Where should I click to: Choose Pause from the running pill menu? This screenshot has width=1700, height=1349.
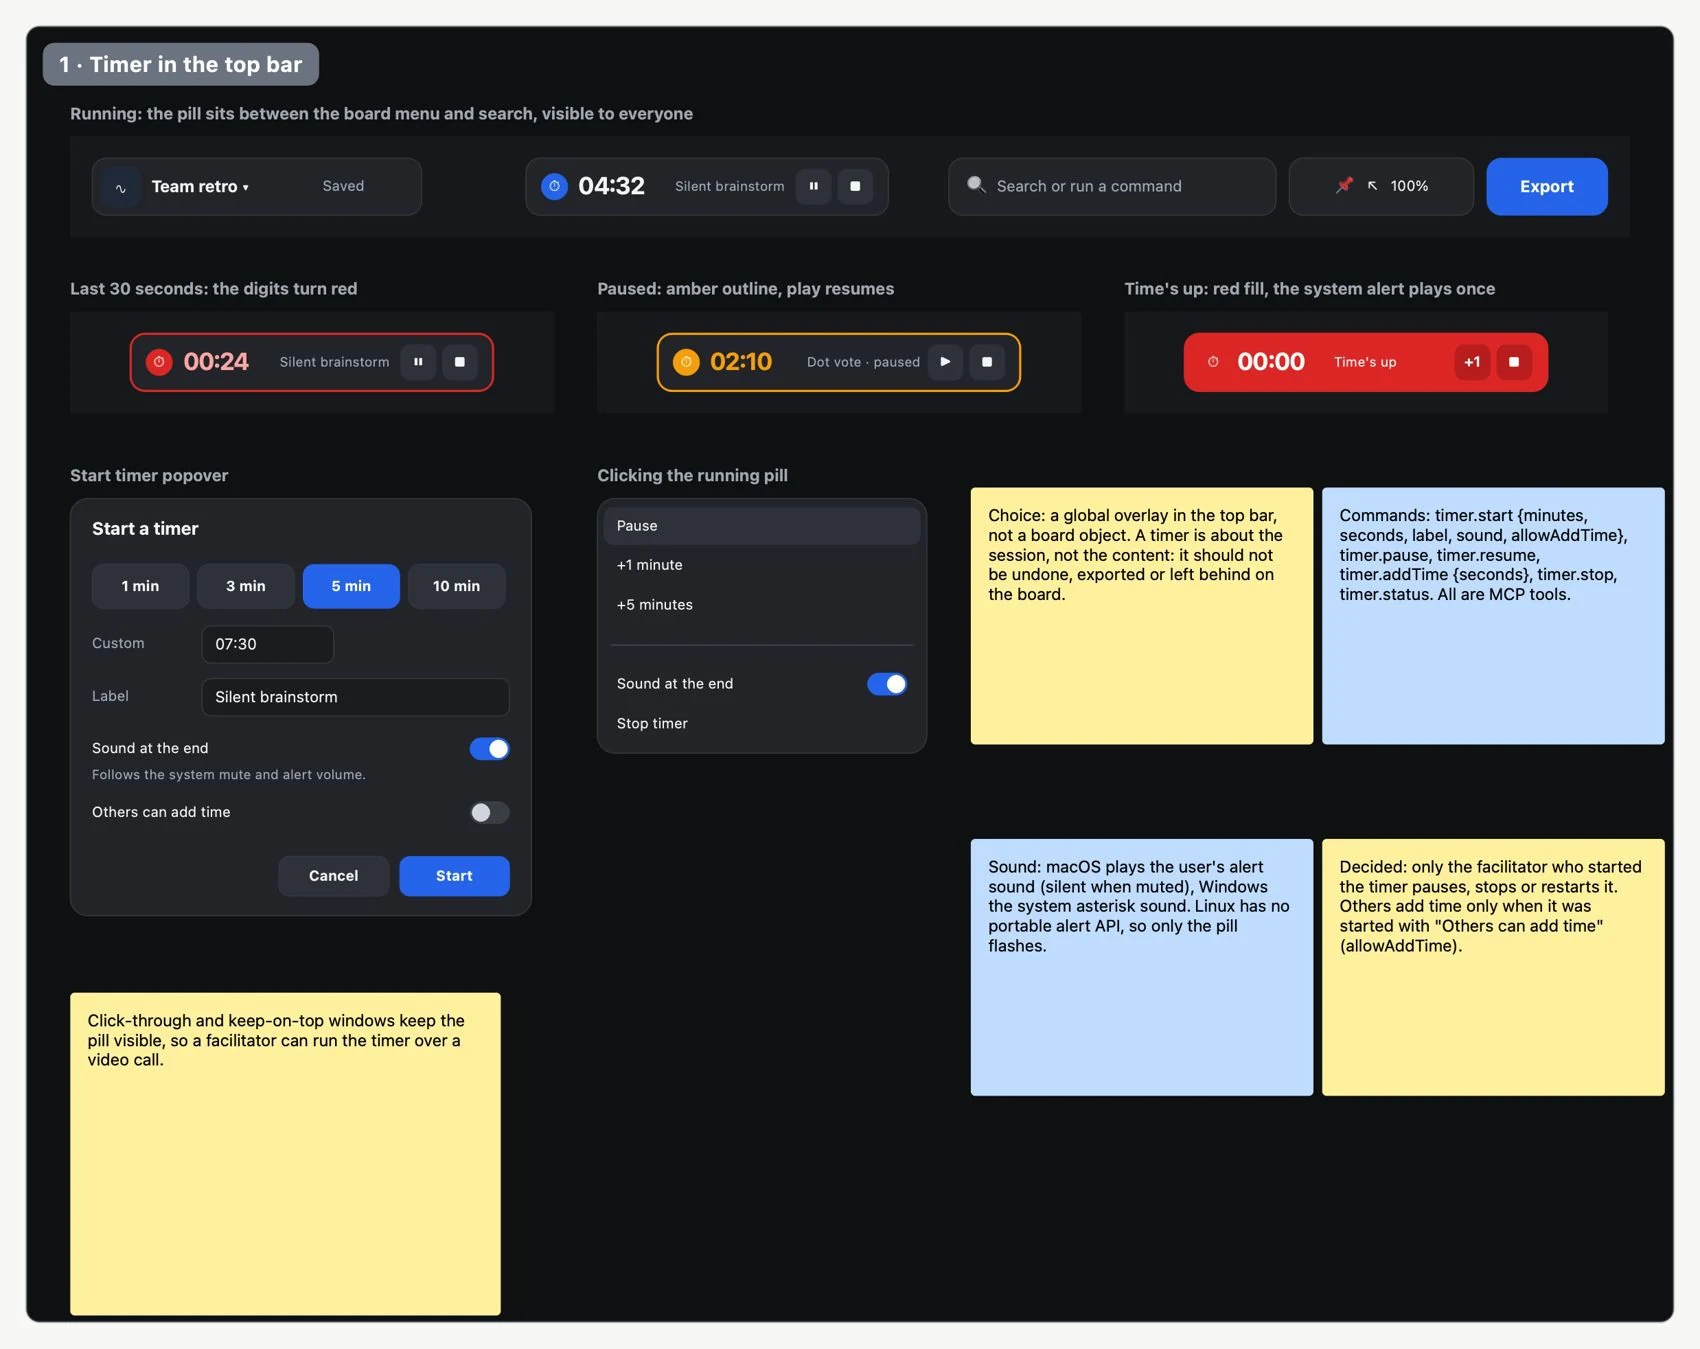761,526
